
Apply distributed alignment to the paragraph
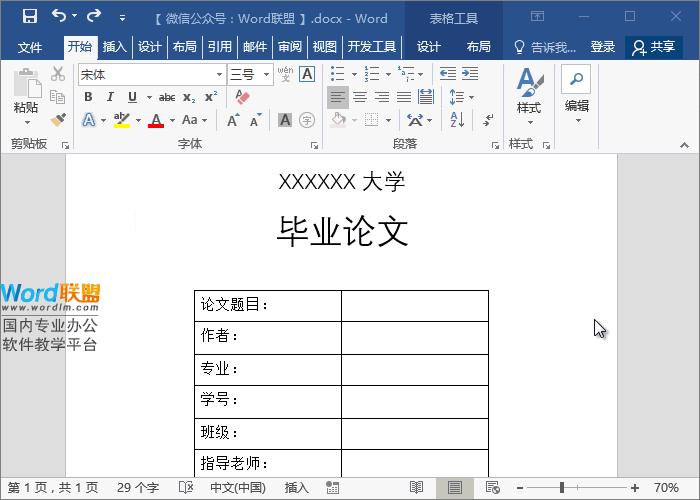point(426,96)
